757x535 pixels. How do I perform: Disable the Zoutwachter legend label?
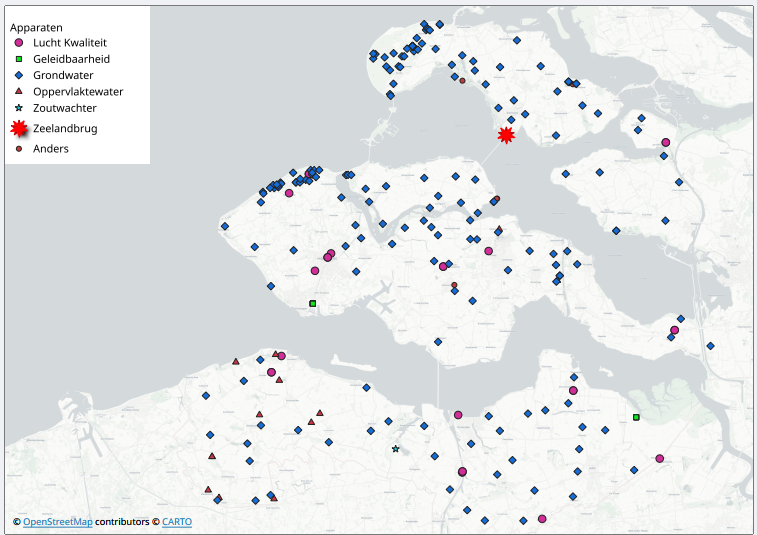click(x=65, y=107)
